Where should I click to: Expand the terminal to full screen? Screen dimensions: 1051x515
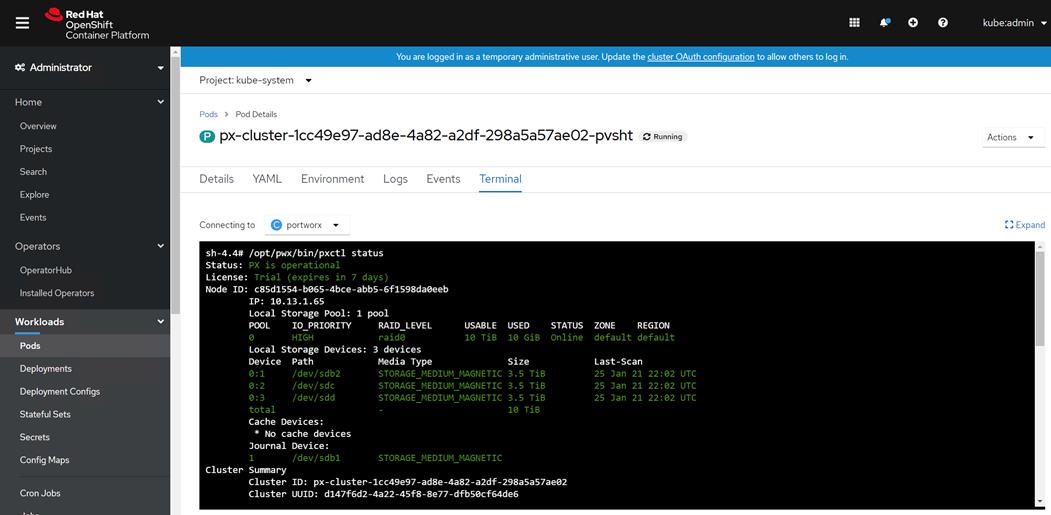click(1025, 225)
